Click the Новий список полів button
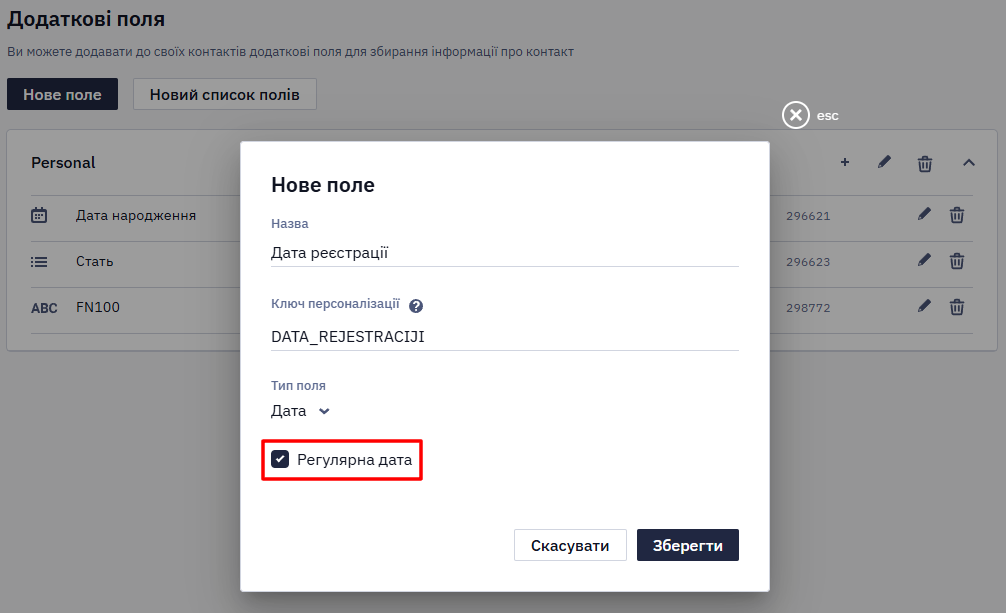Screen dimensions: 1006x613 [225, 94]
